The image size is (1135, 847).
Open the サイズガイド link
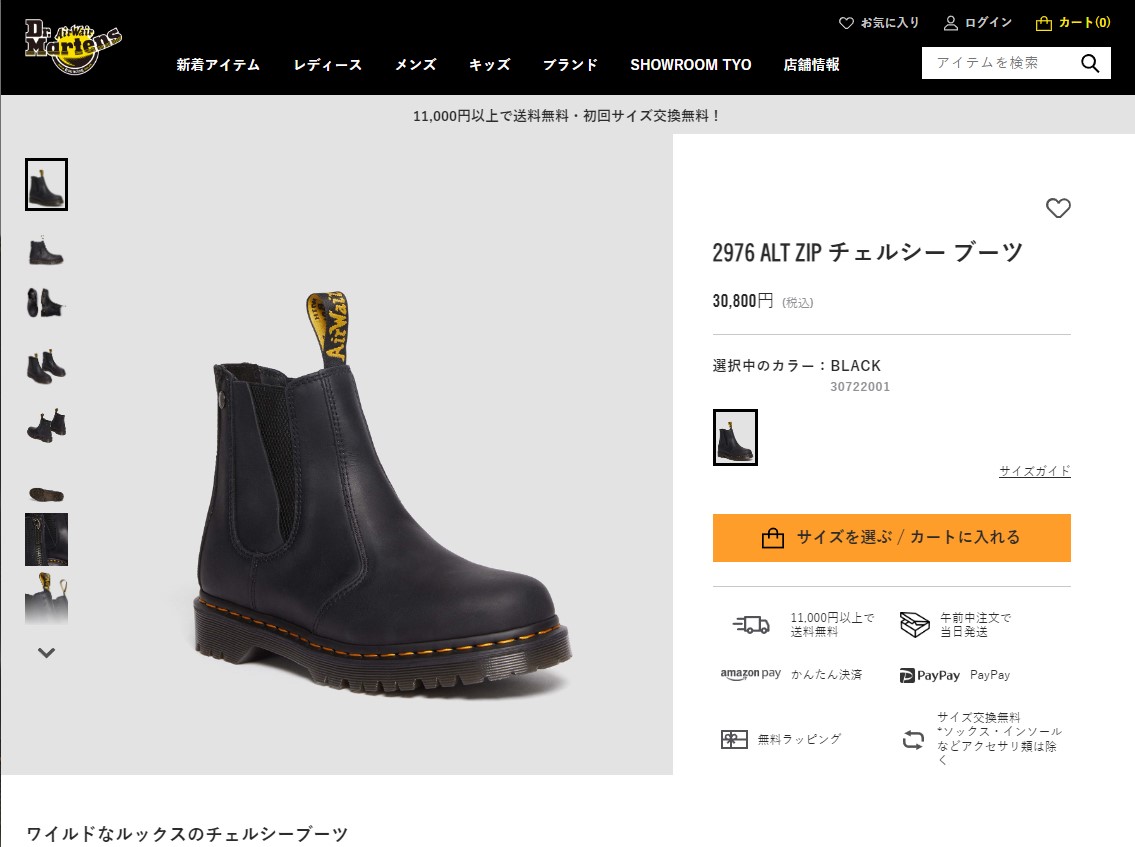1034,471
